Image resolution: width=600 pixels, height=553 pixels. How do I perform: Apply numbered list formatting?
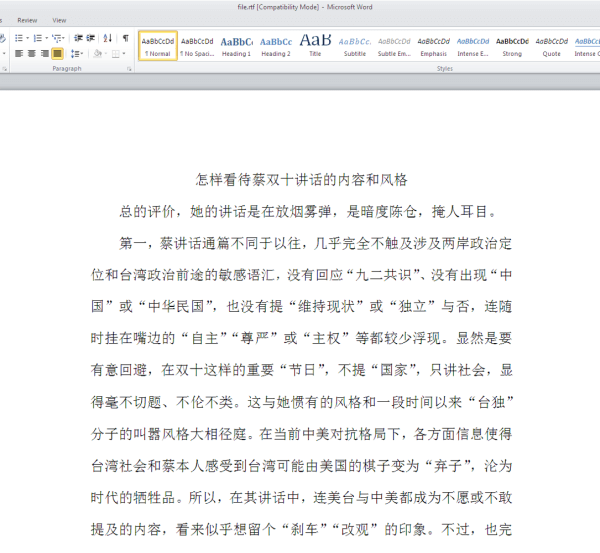38,38
